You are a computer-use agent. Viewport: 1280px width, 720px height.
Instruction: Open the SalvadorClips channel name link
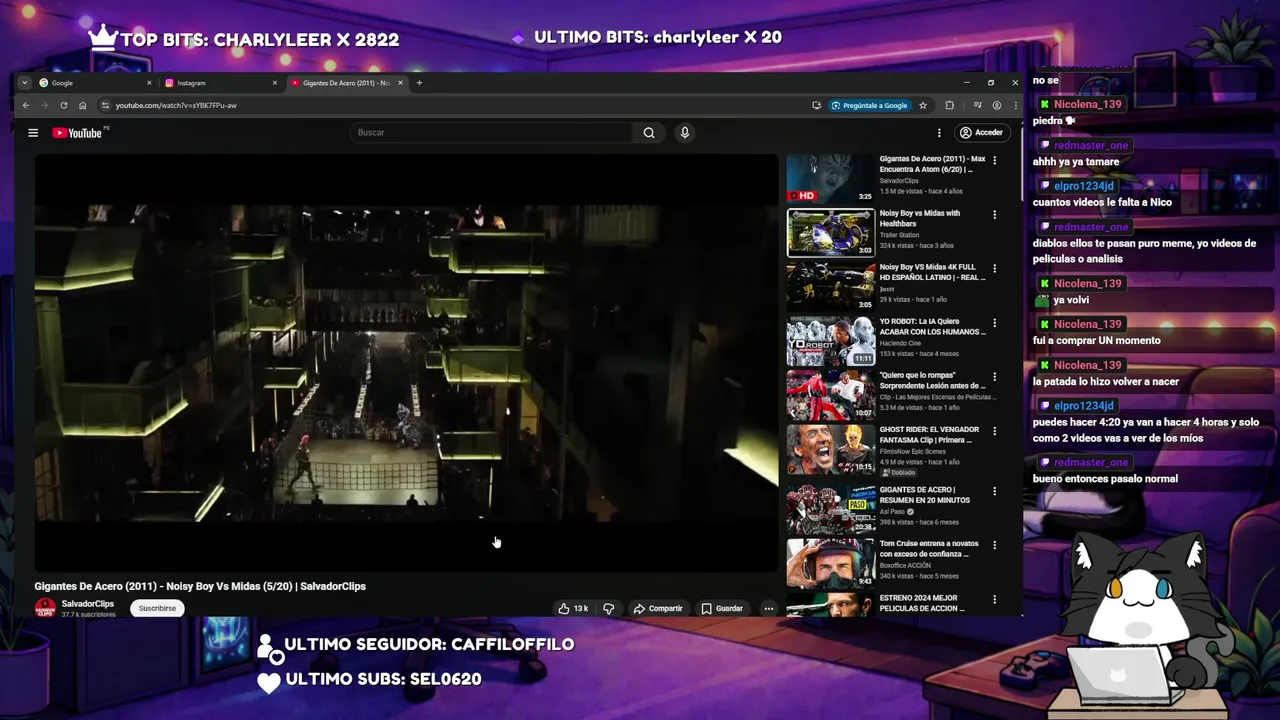pyautogui.click(x=88, y=604)
